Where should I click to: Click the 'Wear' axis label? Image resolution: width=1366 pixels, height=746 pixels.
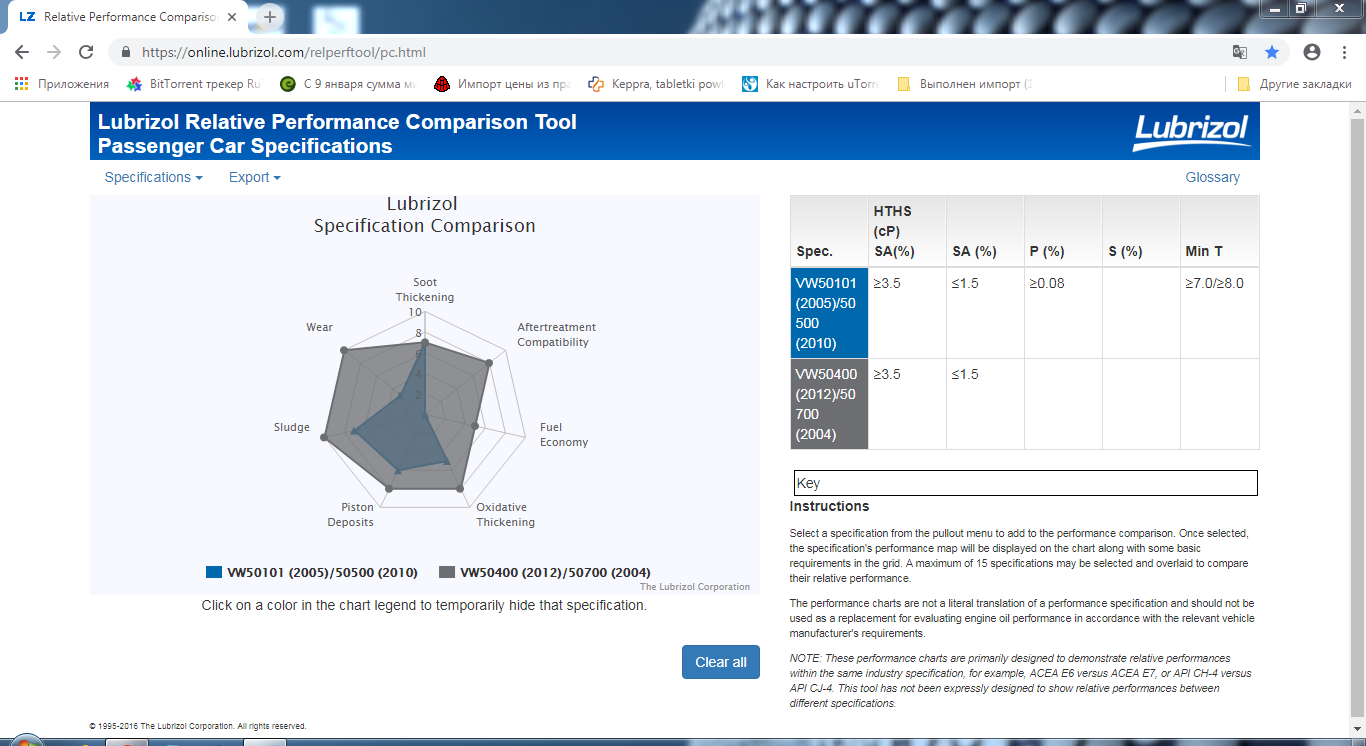(320, 327)
